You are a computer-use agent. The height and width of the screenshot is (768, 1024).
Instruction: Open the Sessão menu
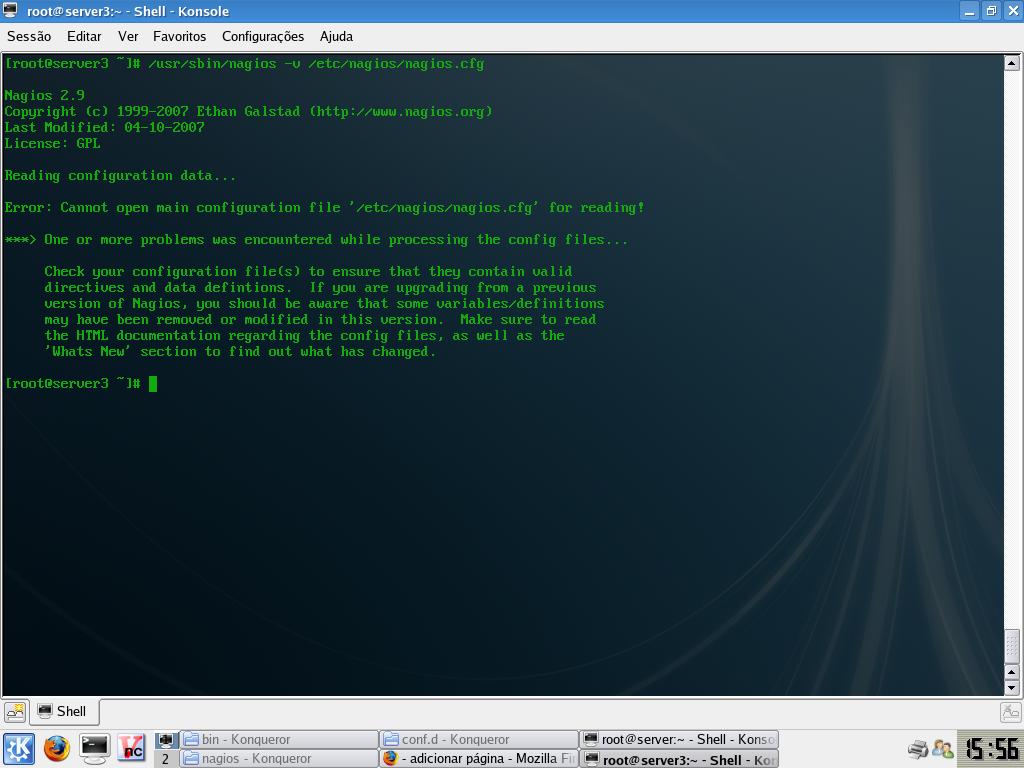(29, 37)
